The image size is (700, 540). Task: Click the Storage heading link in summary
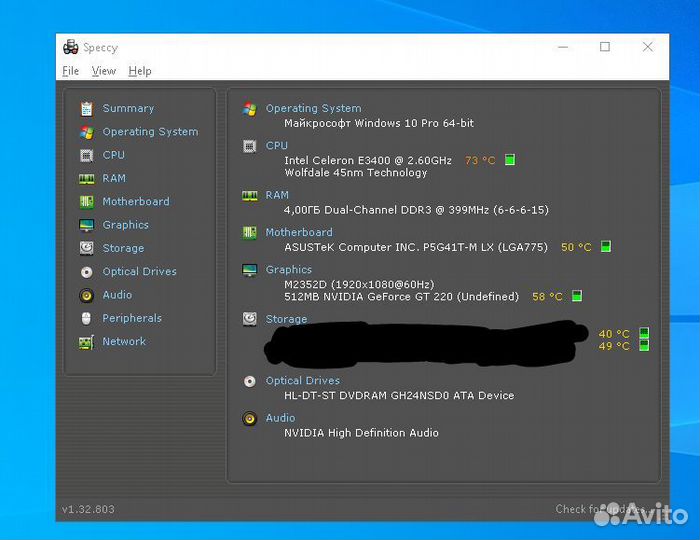point(286,319)
